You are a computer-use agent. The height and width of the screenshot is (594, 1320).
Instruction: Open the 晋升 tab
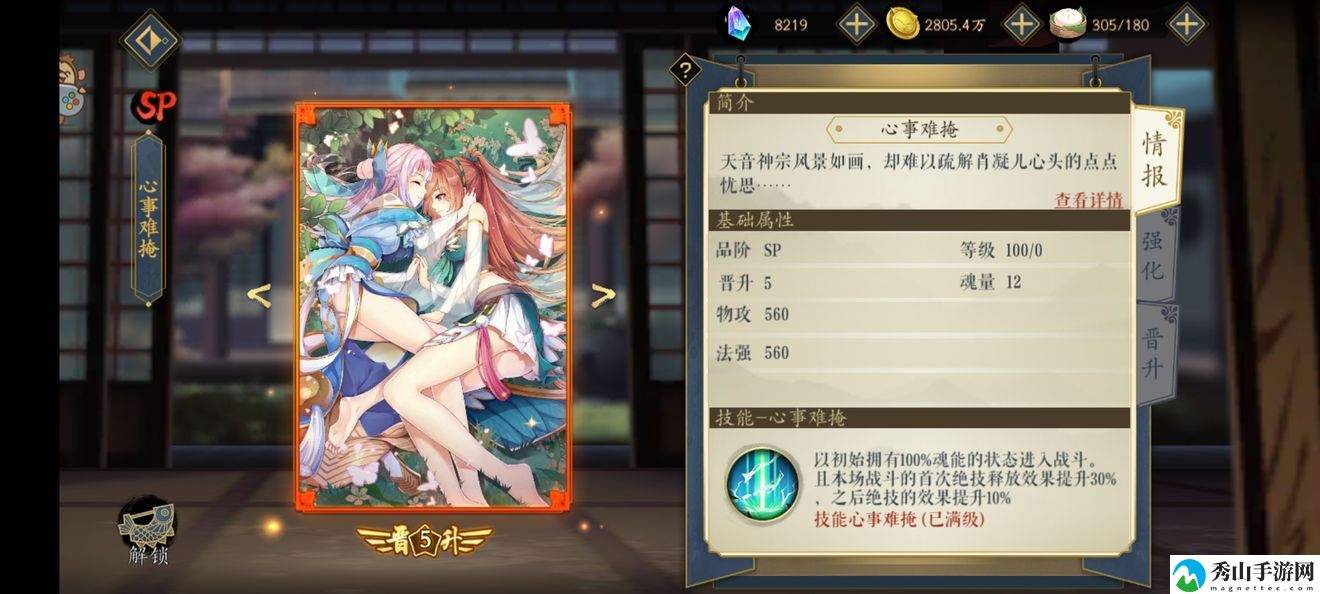[x=1155, y=352]
